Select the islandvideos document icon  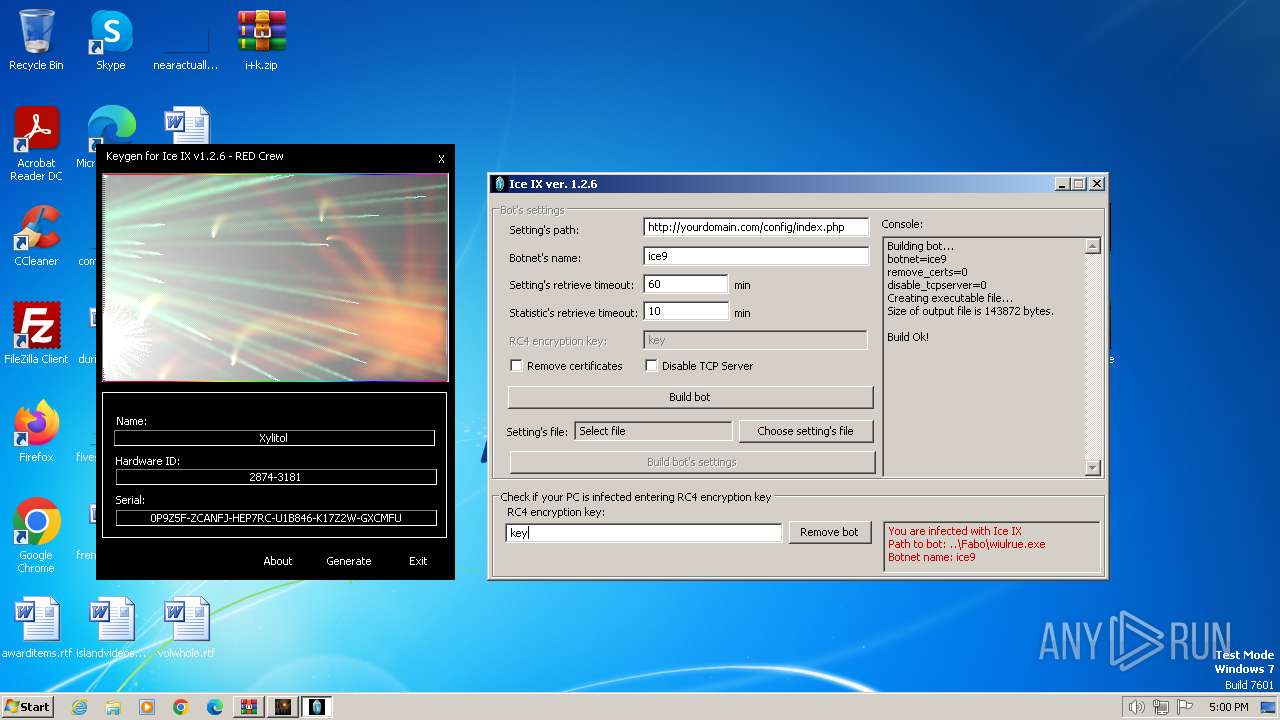(111, 628)
